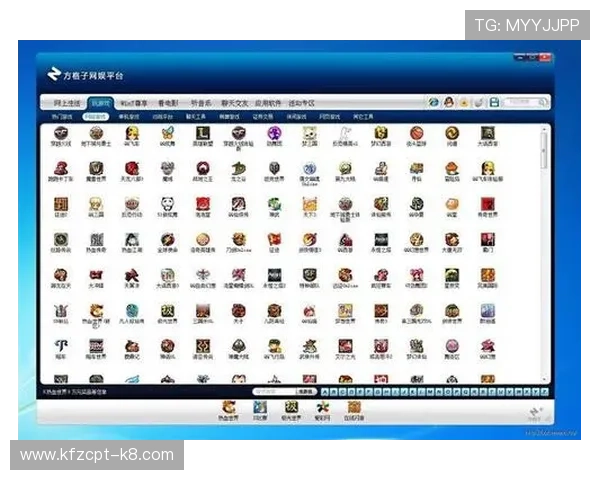Open the 极光世界 icon in bottom dock

[x=291, y=408]
